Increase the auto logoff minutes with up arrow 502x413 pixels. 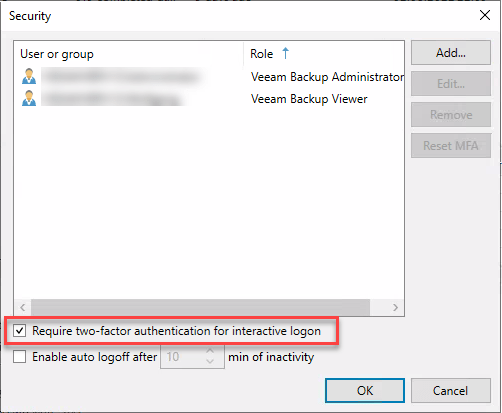210,351
